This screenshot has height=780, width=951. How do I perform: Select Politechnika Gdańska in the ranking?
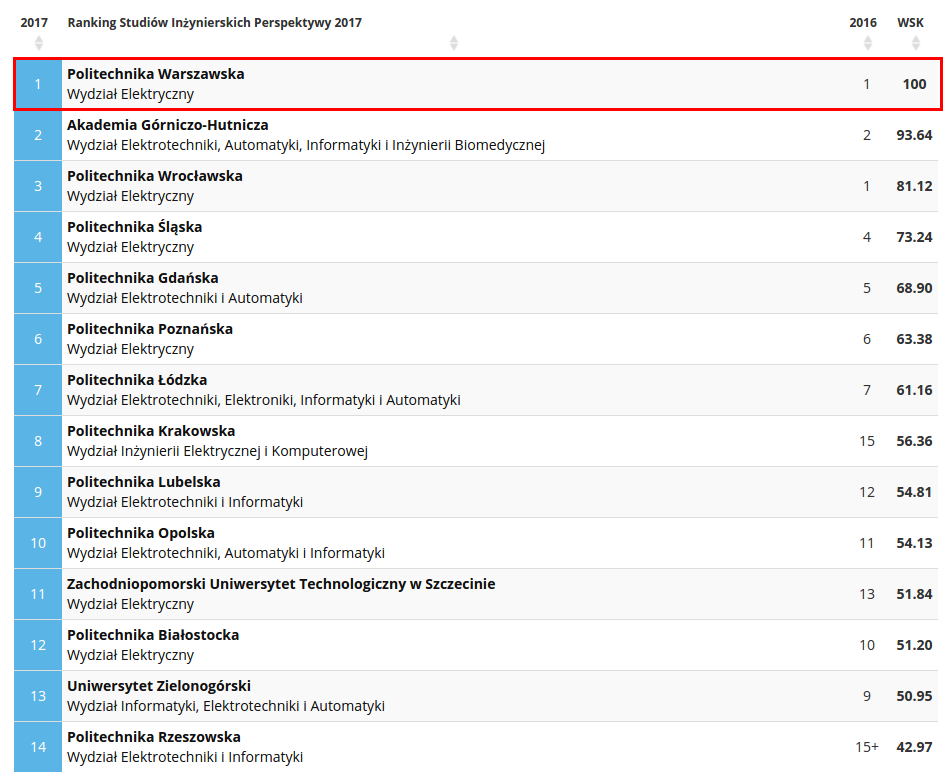tap(143, 278)
